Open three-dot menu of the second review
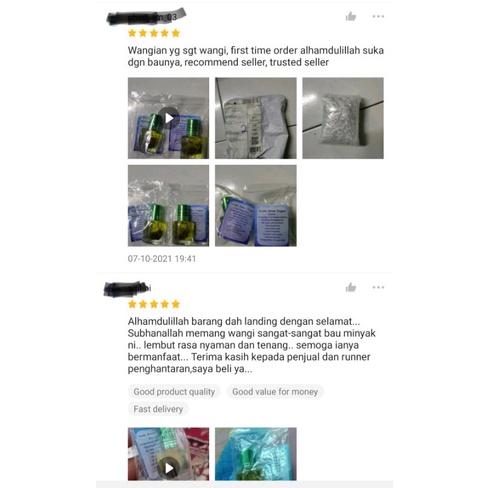 [378, 287]
